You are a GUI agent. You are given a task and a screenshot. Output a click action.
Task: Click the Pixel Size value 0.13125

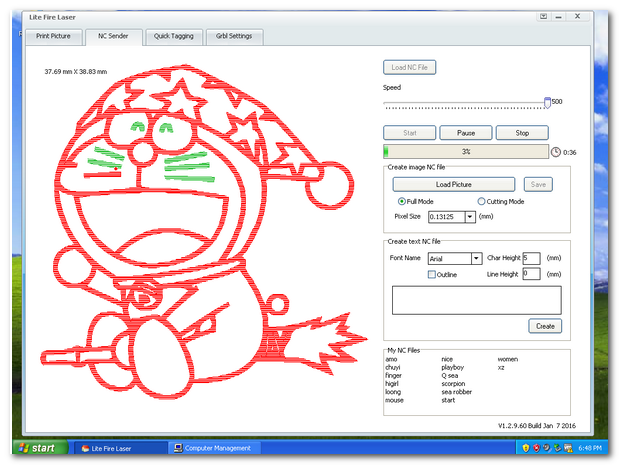(446, 217)
